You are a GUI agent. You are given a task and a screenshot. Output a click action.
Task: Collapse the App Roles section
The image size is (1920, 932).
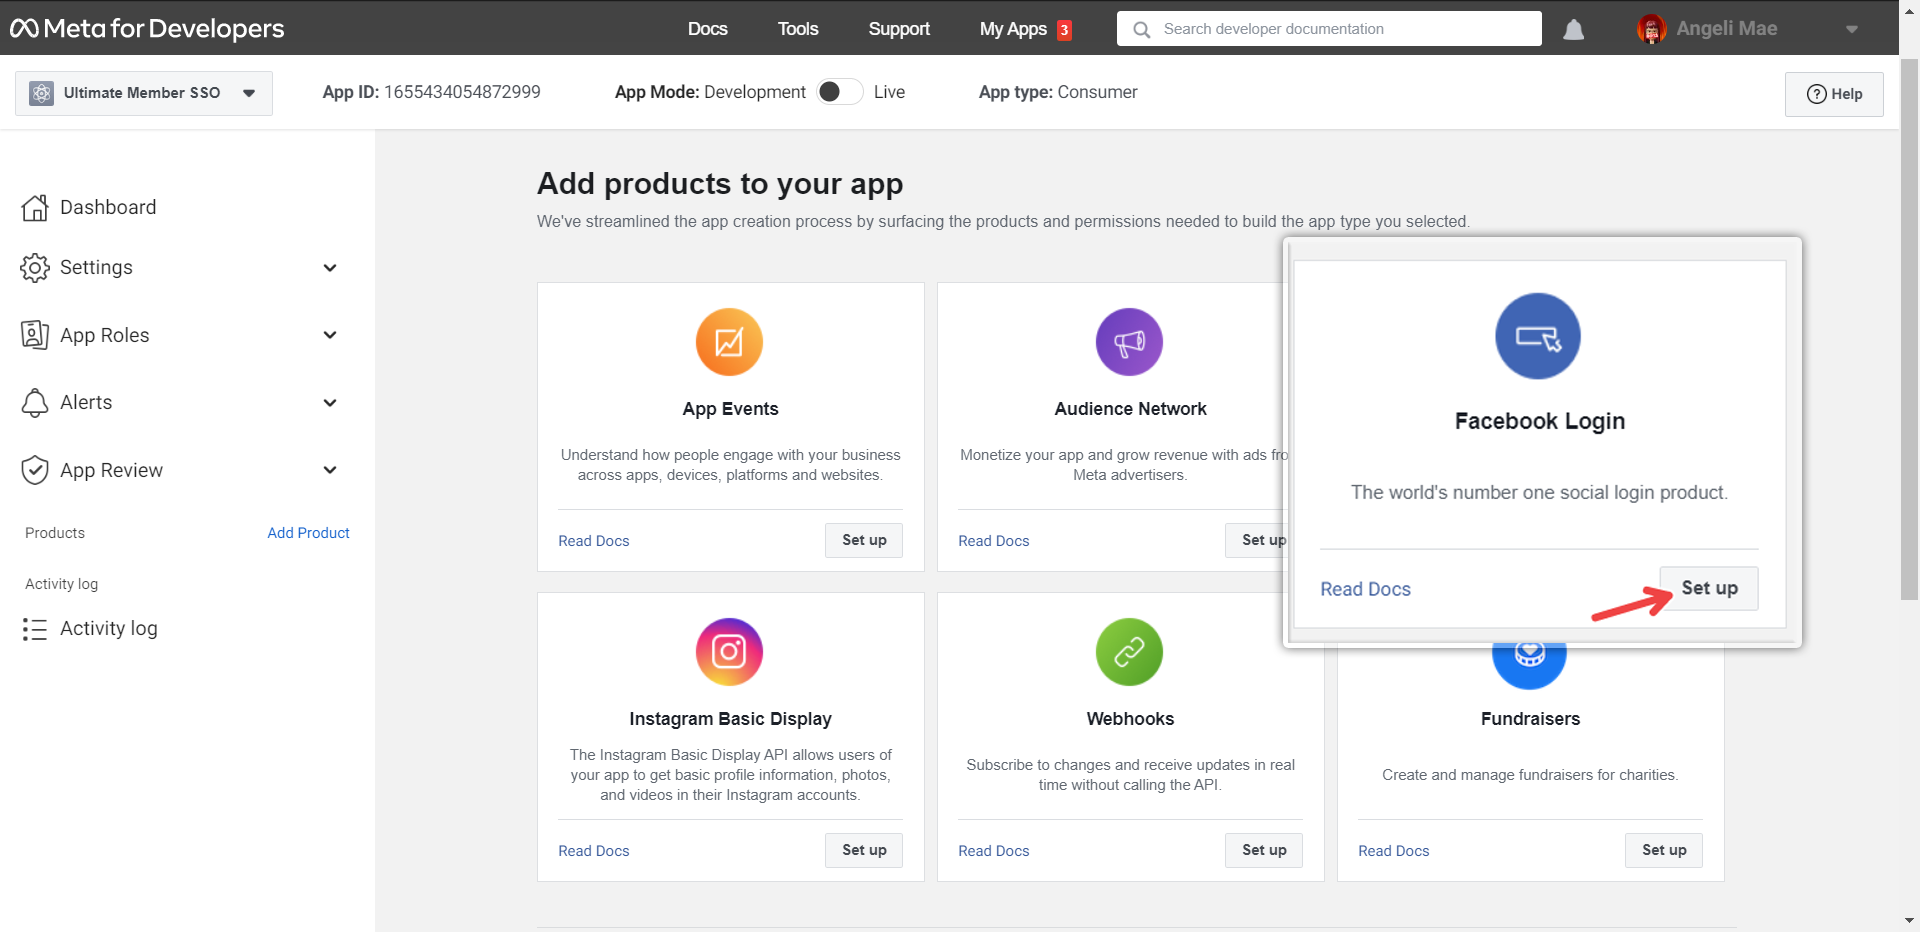click(x=329, y=335)
